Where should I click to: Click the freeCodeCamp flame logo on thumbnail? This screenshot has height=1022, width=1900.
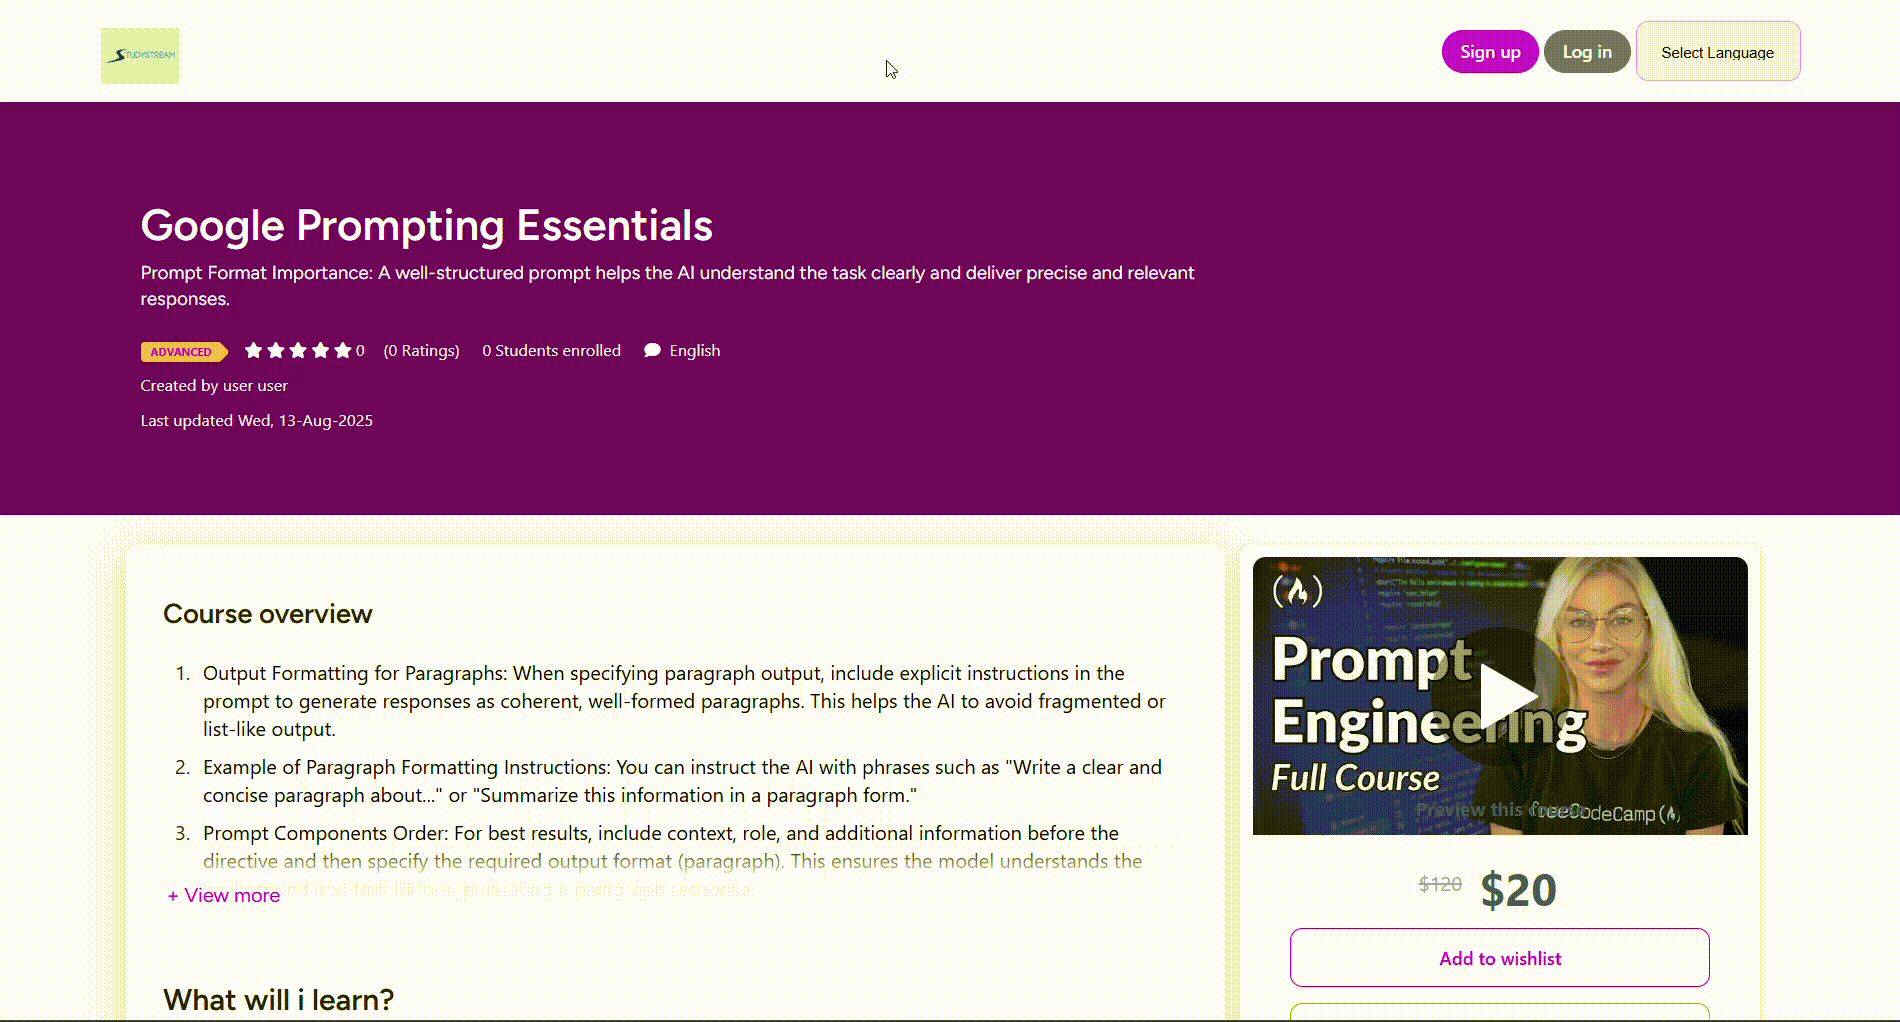click(1297, 591)
